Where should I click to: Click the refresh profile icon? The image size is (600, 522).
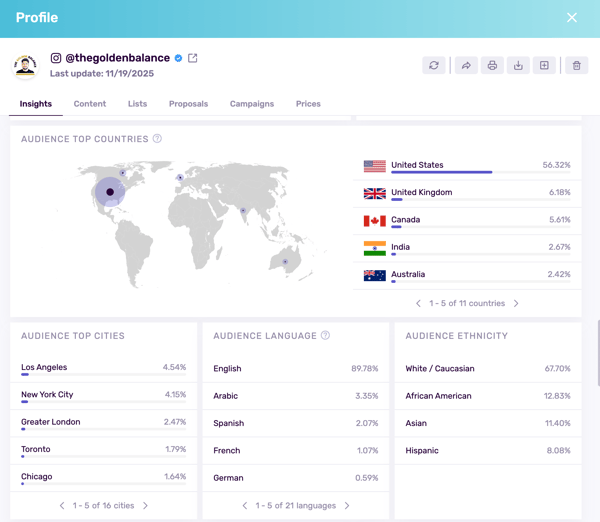[x=434, y=66]
